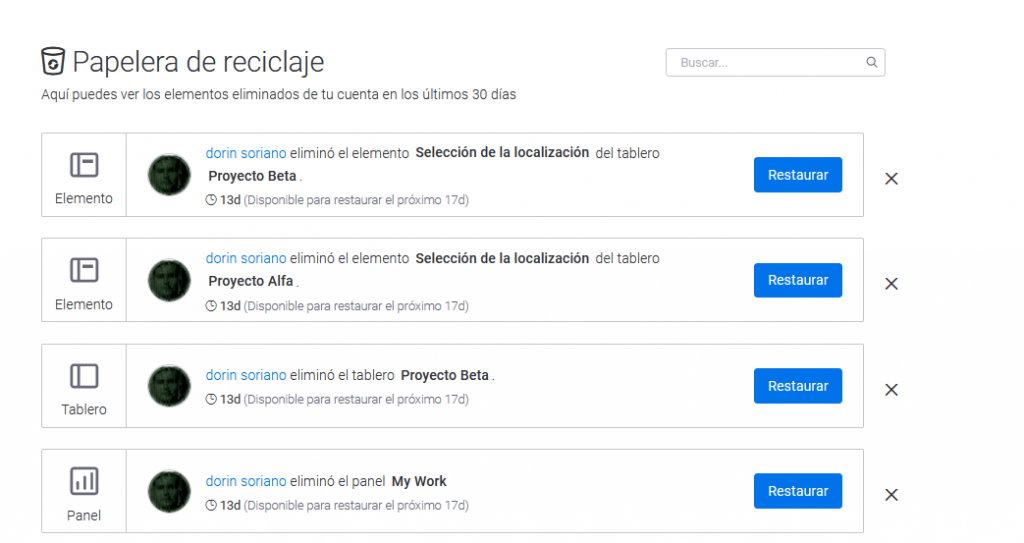Click the avatar in the Proyecto Alfa row
Image resolution: width=1024 pixels, height=543 pixels.
point(169,280)
